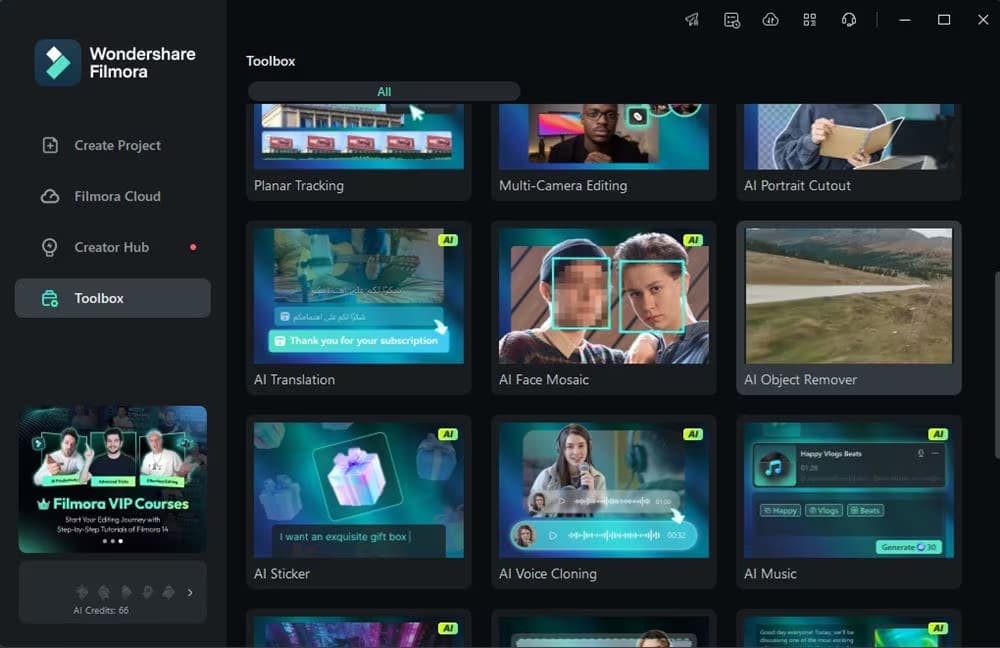The height and width of the screenshot is (648, 1000).
Task: Open the AI Object Remover thumbnail
Action: coord(849,296)
